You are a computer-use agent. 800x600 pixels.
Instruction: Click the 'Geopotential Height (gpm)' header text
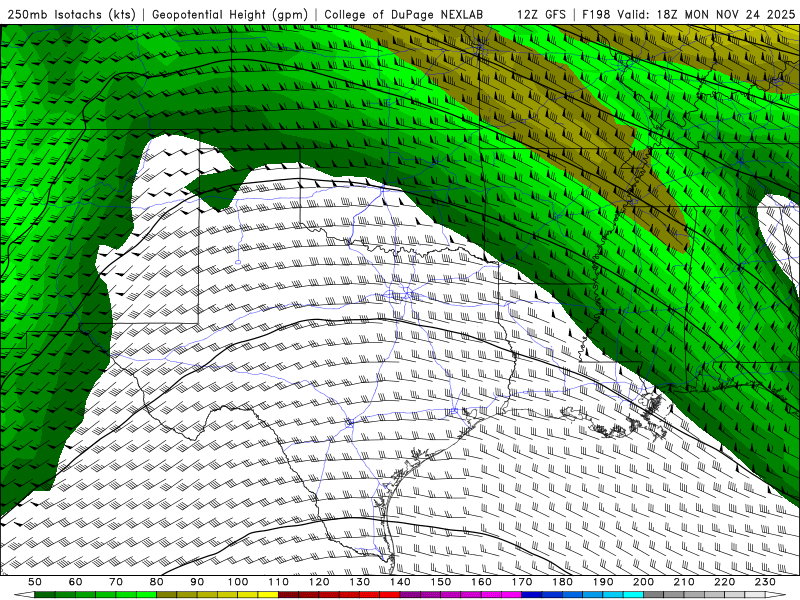(x=230, y=14)
